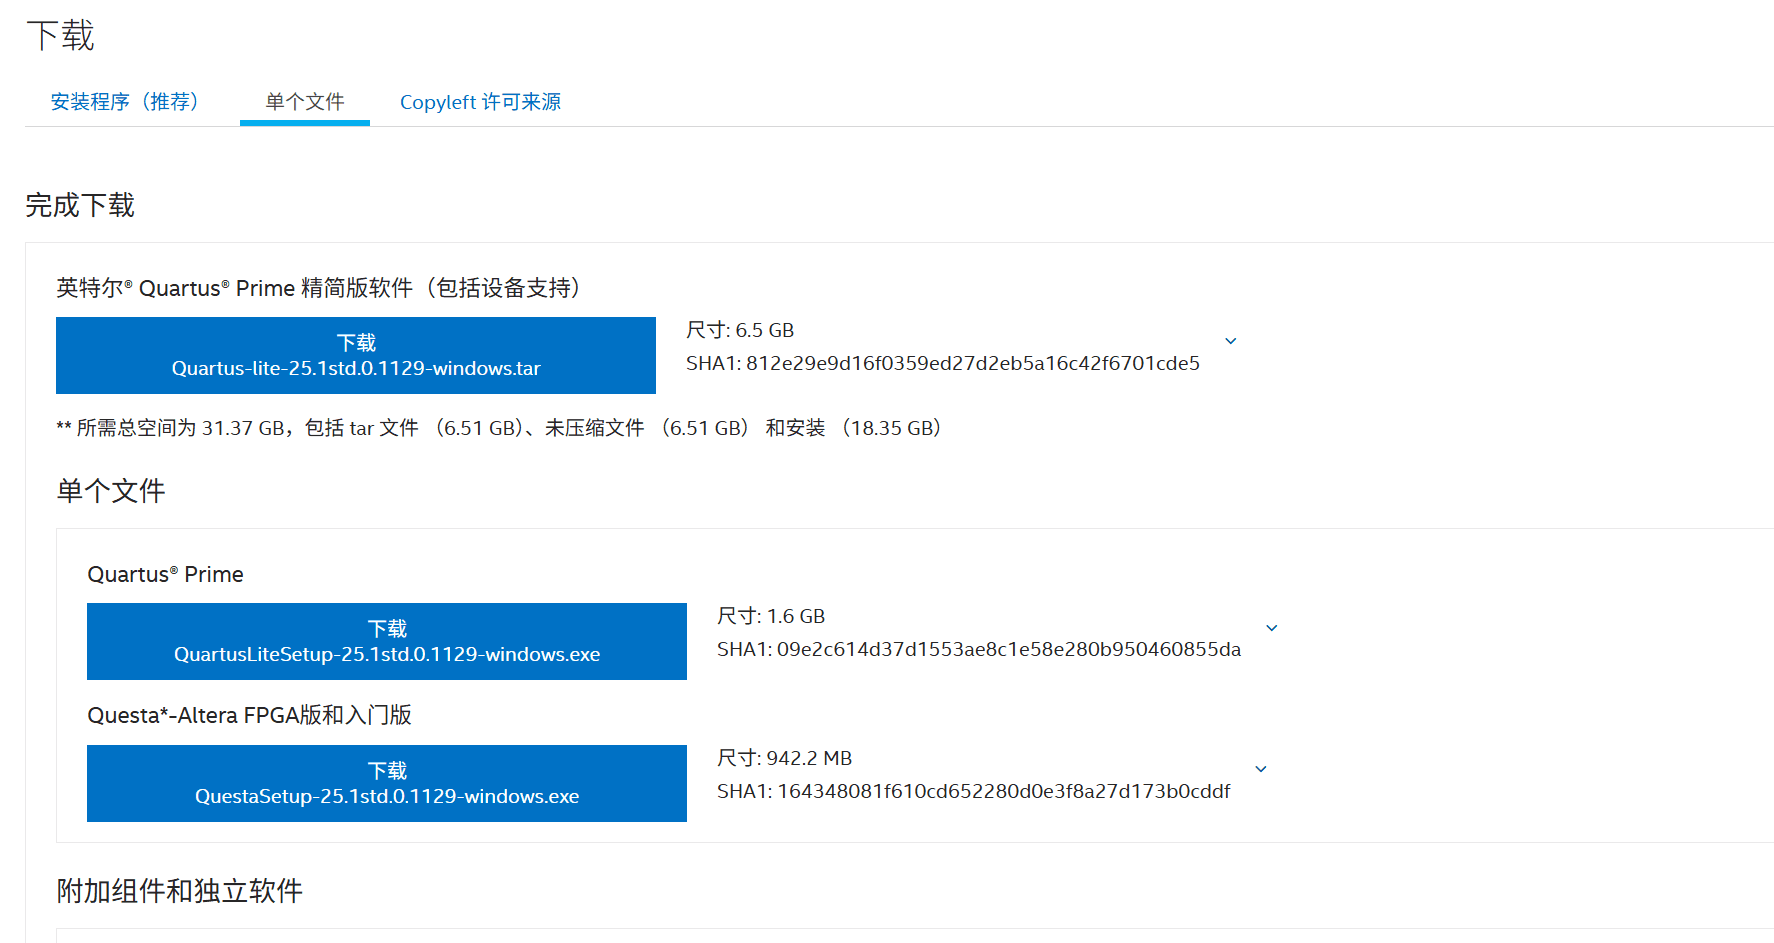Screen dimensions: 1774x943
Task: Click the 31.37 GB required space note
Action: tap(500, 428)
